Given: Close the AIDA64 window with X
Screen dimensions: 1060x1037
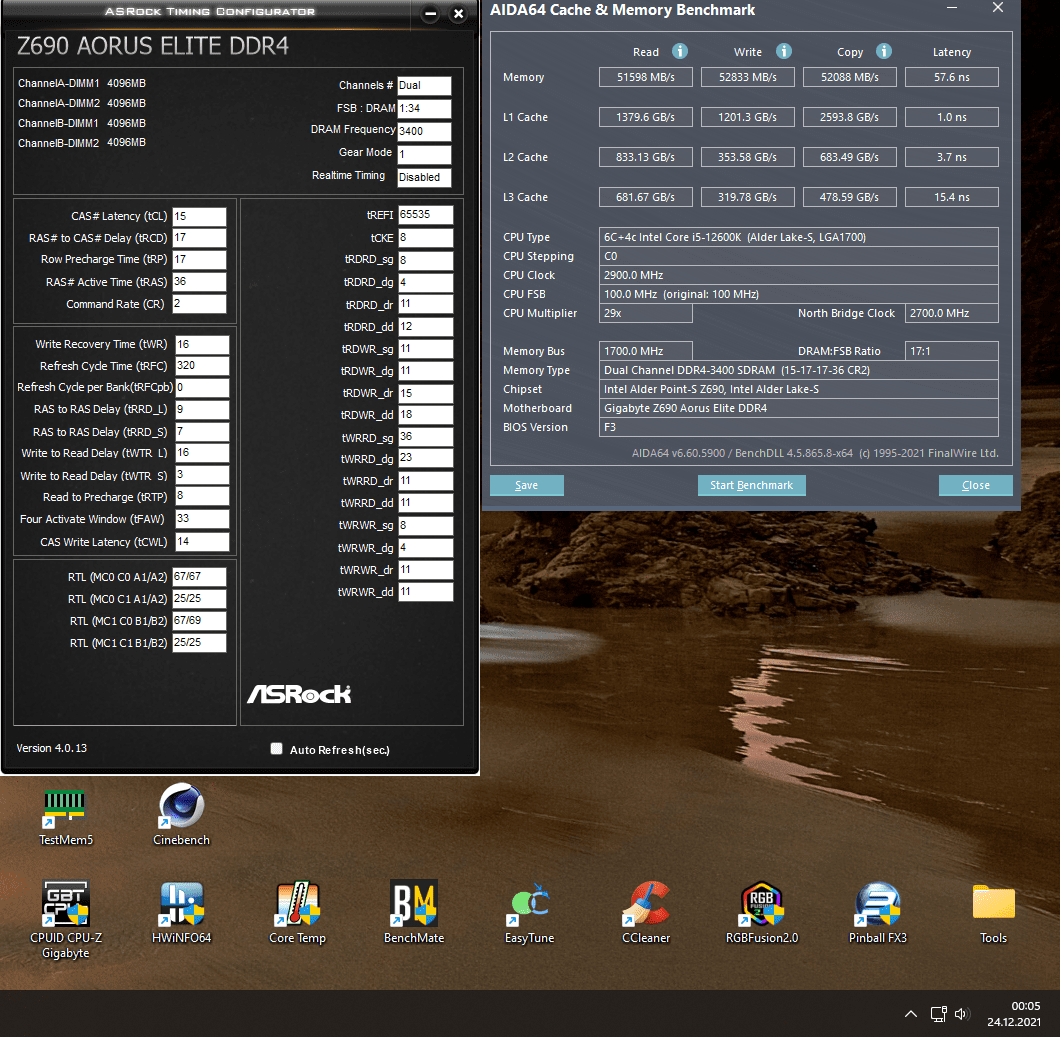Looking at the screenshot, I should 998,7.
